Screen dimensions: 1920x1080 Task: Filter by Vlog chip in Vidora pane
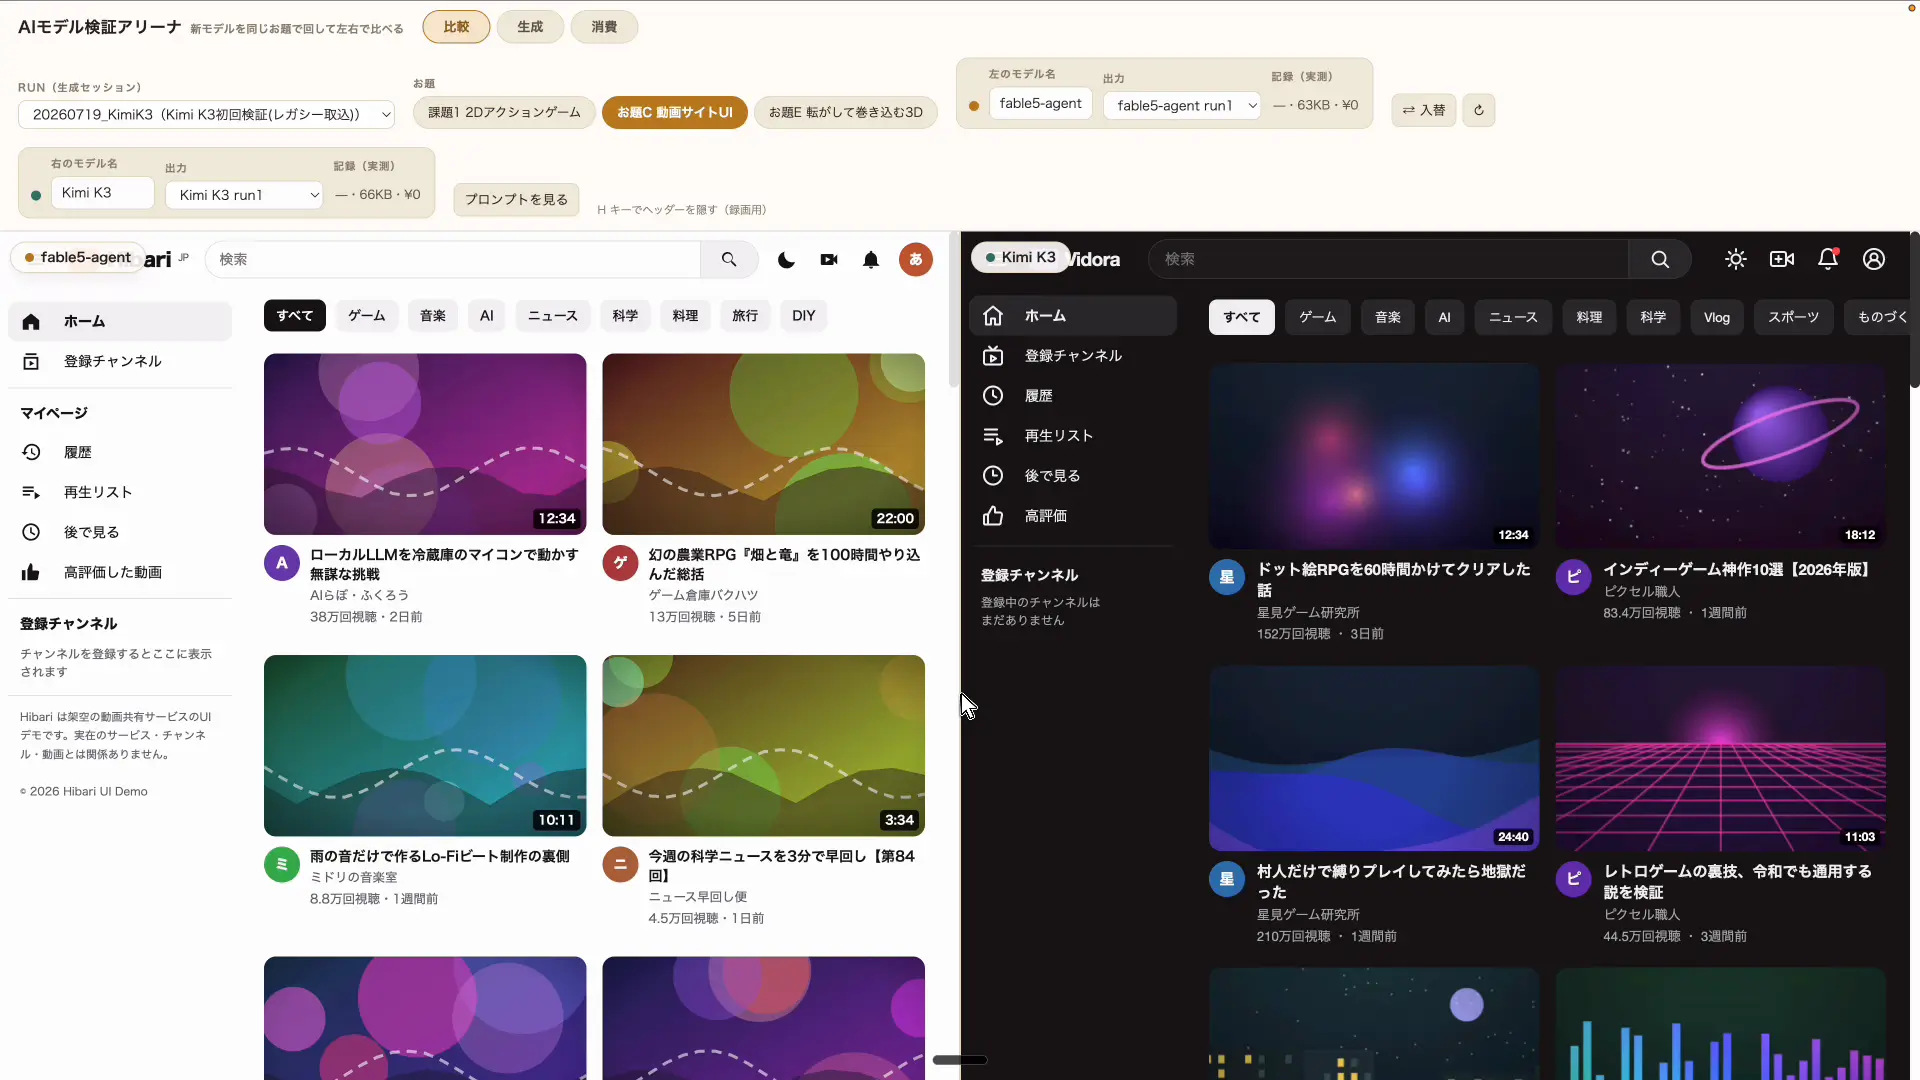click(x=1717, y=317)
